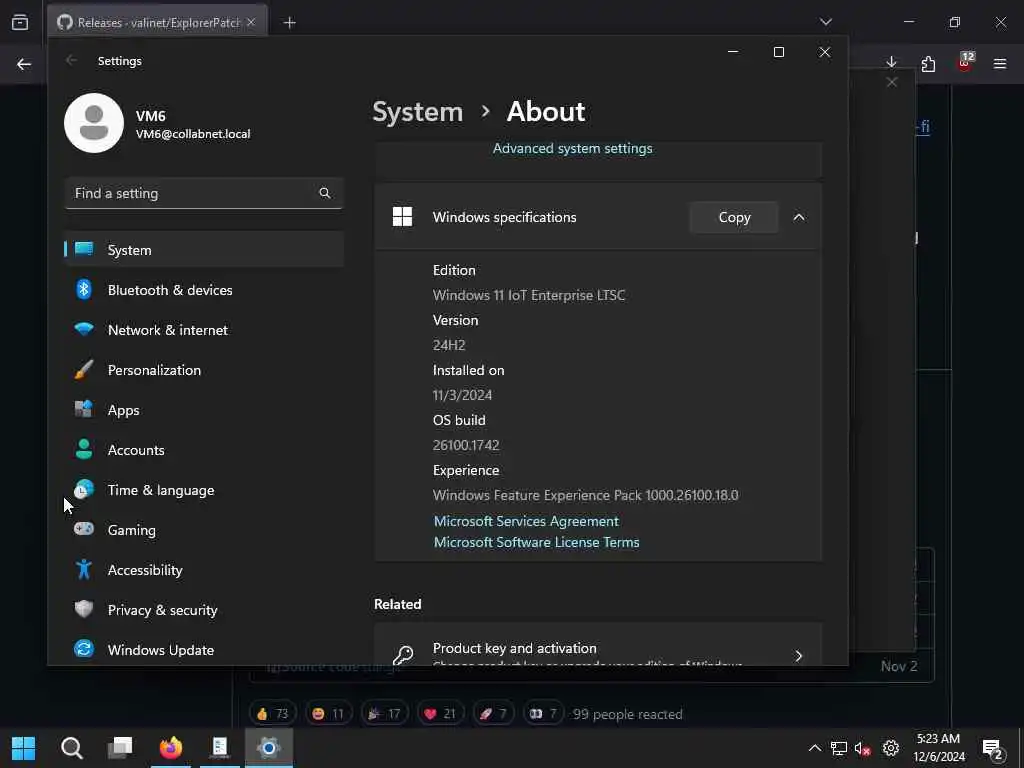Open Firefox extensions puzzle icon
This screenshot has height=768, width=1024.
coord(928,63)
